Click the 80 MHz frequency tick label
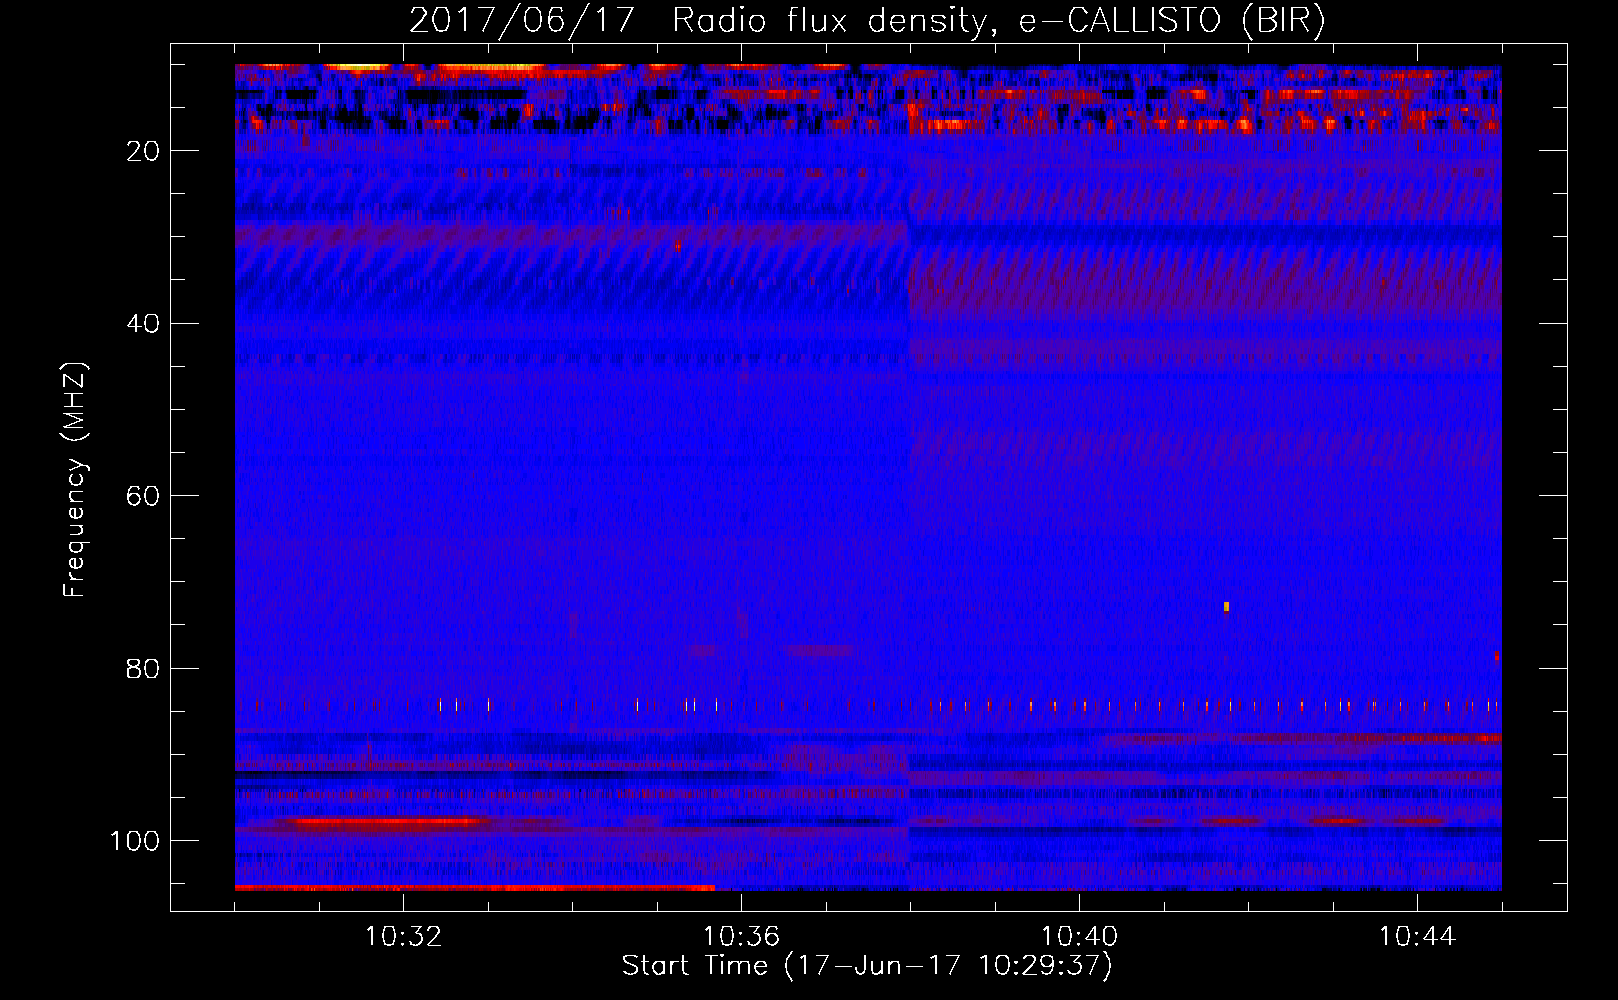This screenshot has height=1000, width=1618. 144,668
